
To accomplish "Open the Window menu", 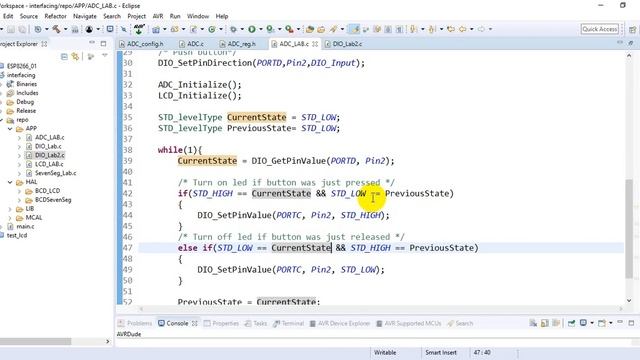I will coord(198,16).
